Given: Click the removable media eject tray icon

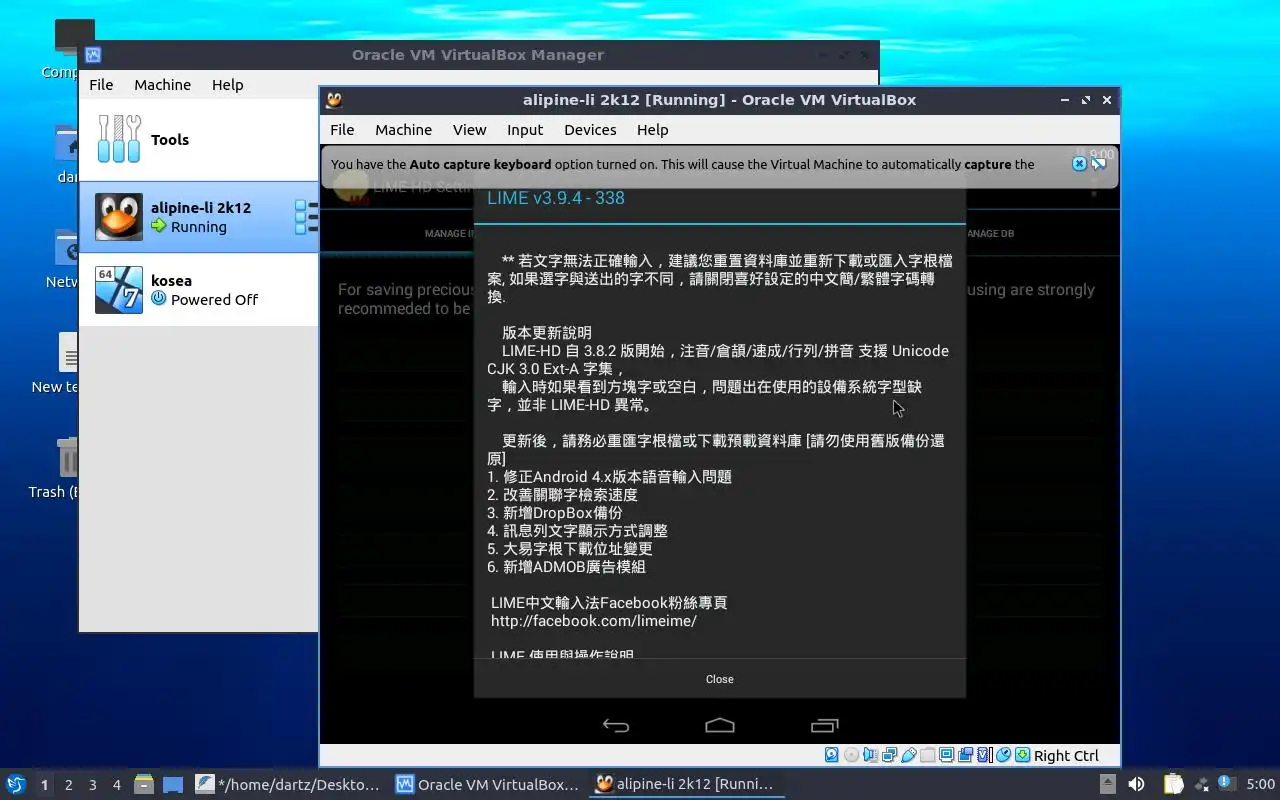Looking at the screenshot, I should (x=1108, y=784).
